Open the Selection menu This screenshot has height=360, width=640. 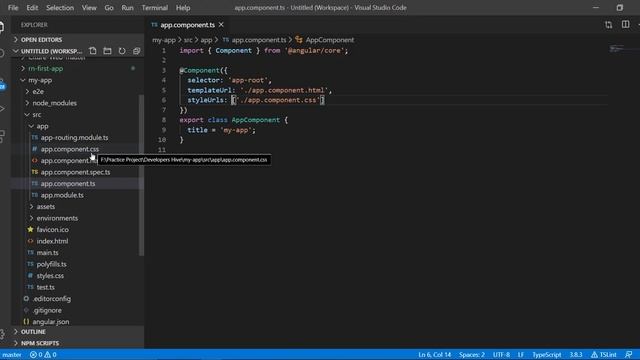[x=60, y=8]
